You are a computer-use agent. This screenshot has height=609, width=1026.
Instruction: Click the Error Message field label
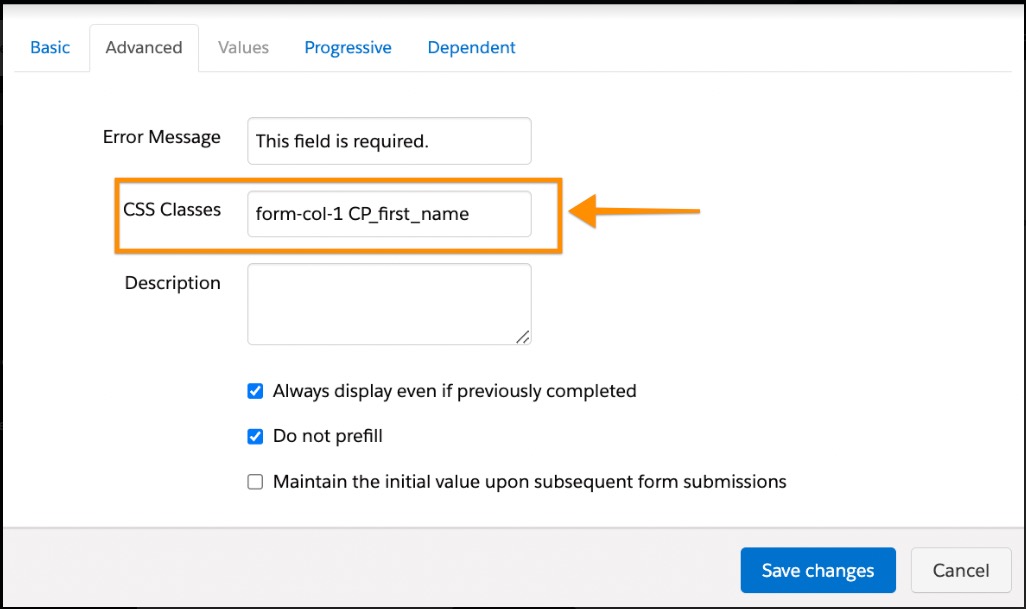point(161,137)
